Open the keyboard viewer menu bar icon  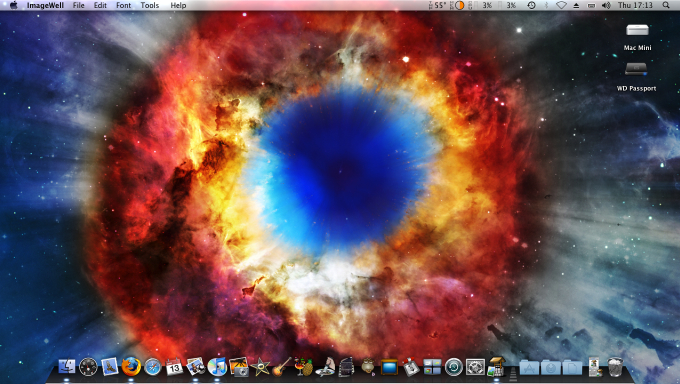coord(591,5)
